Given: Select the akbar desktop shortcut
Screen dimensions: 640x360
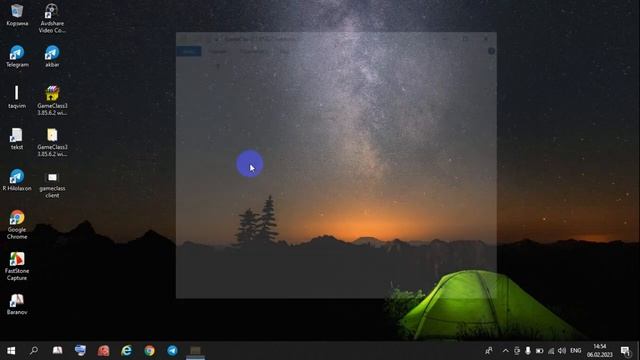Looking at the screenshot, I should pyautogui.click(x=52, y=56).
